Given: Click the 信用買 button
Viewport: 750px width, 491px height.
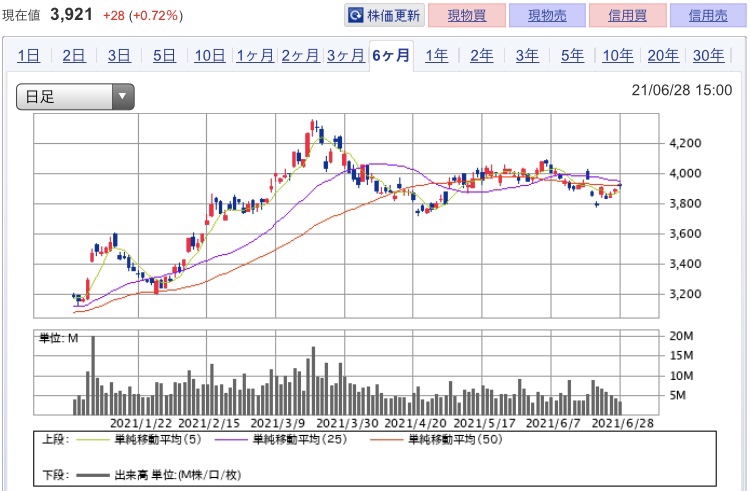Looking at the screenshot, I should (x=628, y=15).
